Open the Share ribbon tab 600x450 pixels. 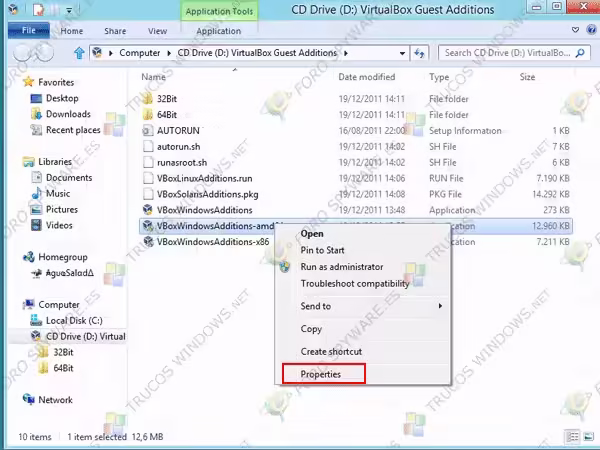point(115,31)
